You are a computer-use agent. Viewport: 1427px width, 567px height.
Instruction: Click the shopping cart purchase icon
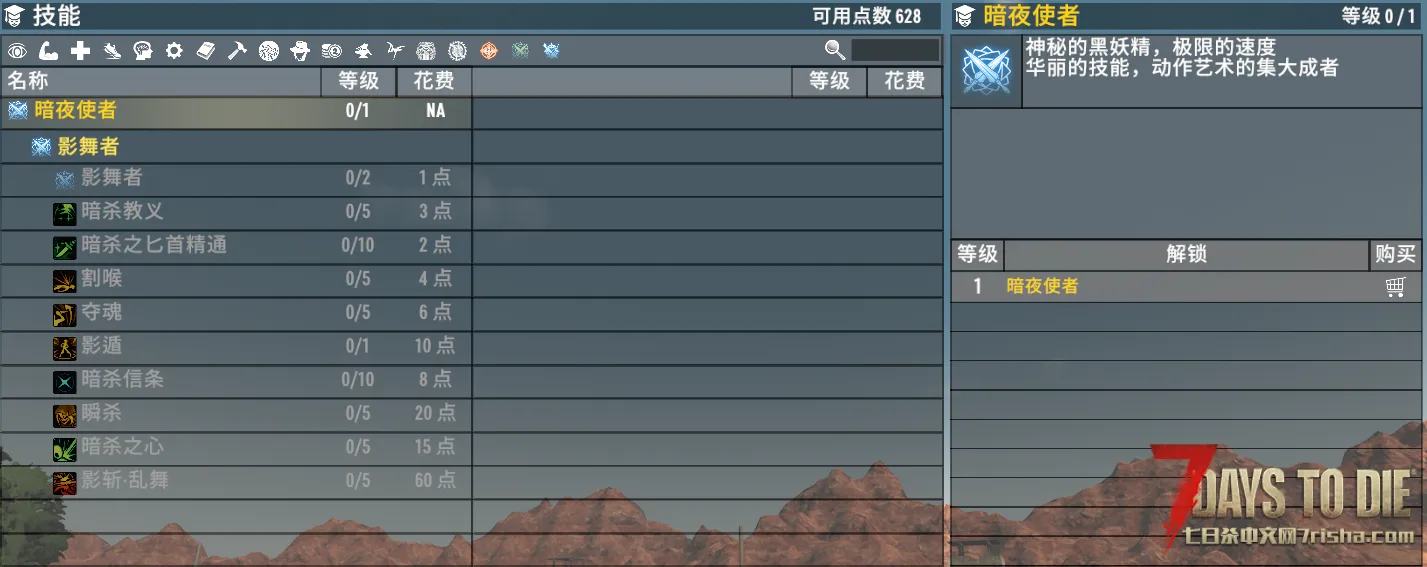pos(1395,287)
